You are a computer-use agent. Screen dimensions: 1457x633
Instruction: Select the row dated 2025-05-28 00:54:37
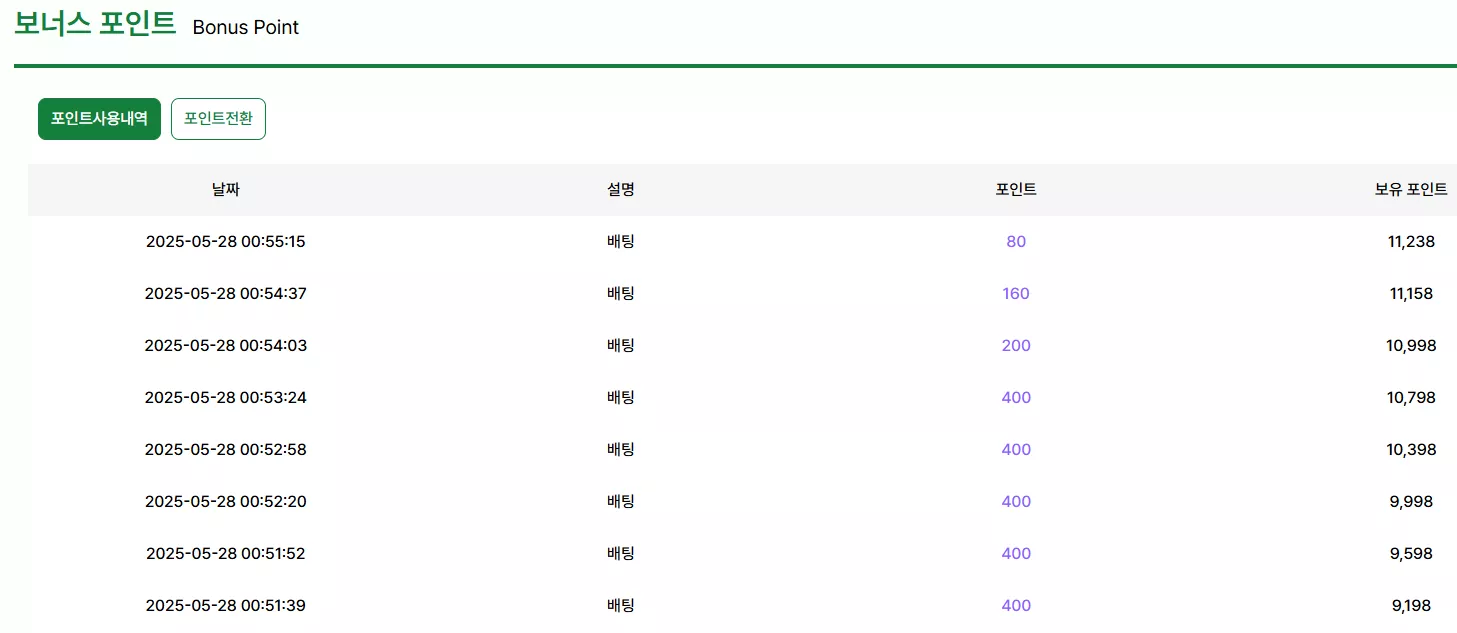tap(742, 293)
